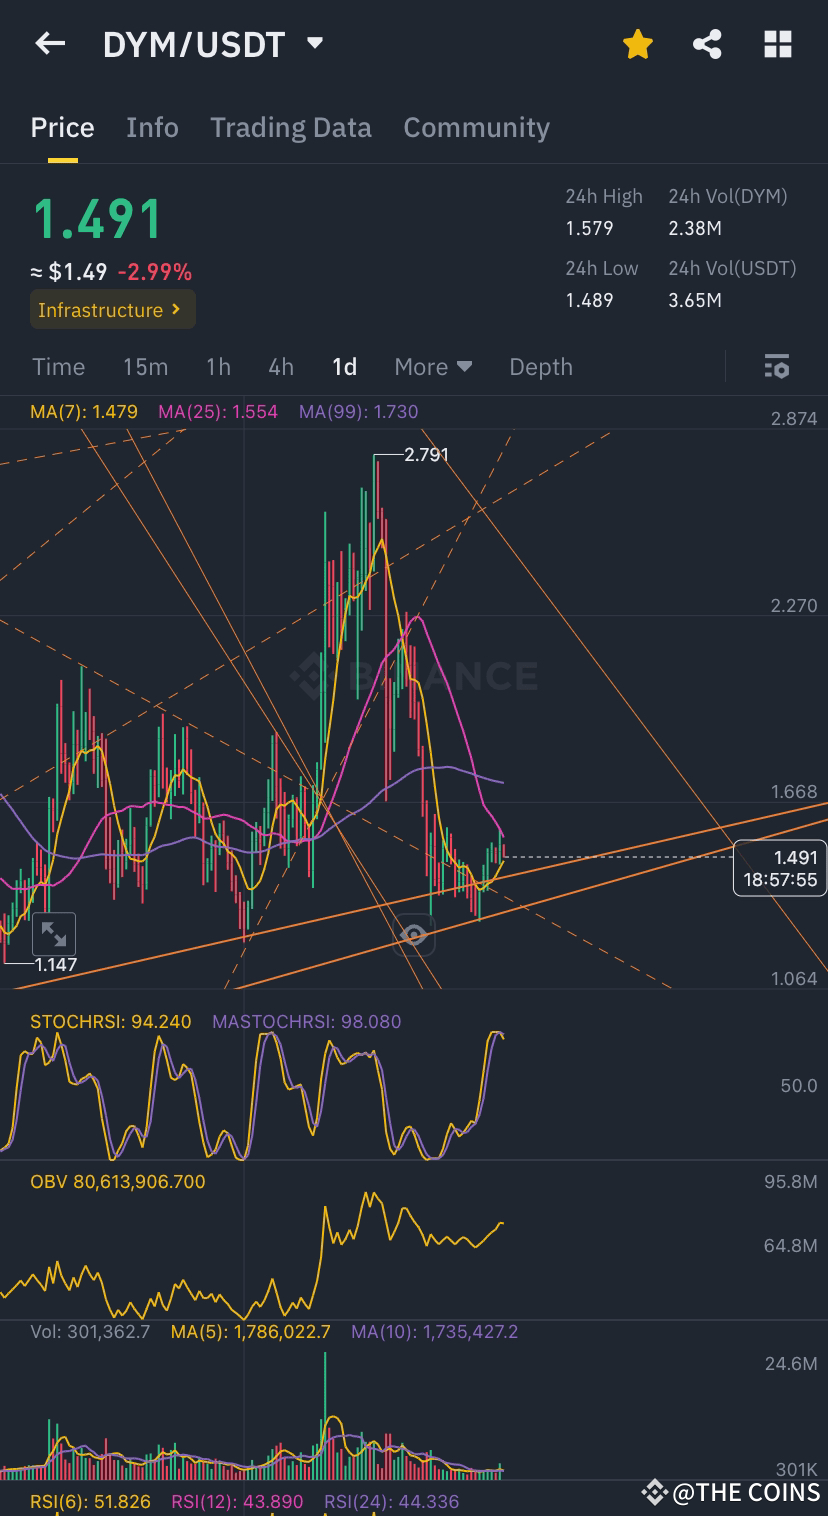The image size is (828, 1516).
Task: Switch chart interval to 4h
Action: click(x=280, y=367)
